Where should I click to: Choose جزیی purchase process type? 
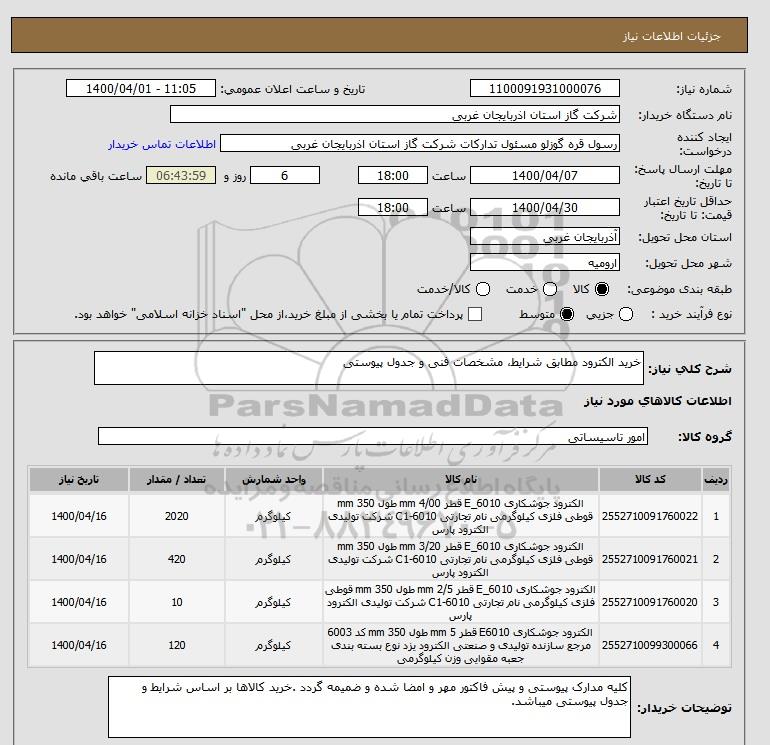(x=626, y=314)
